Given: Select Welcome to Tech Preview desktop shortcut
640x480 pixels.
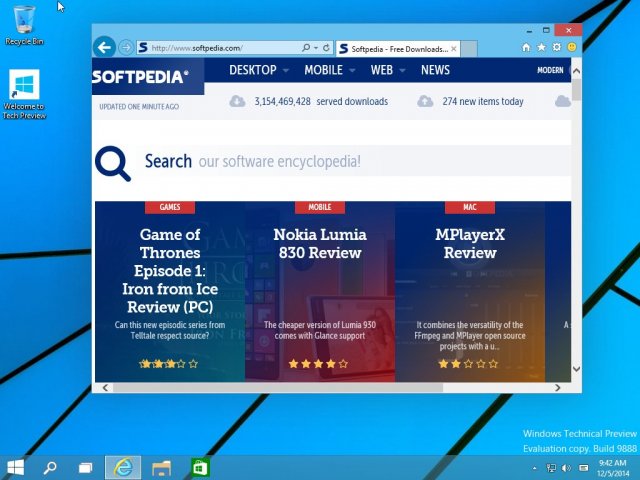Looking at the screenshot, I should (24, 94).
